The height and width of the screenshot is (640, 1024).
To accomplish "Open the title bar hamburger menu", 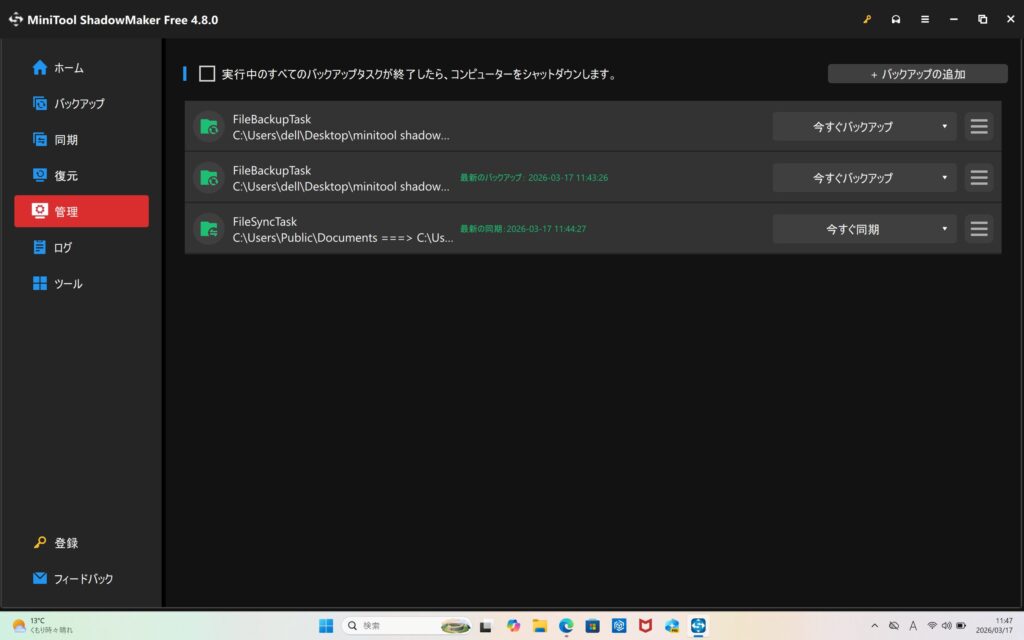I will pyautogui.click(x=925, y=19).
